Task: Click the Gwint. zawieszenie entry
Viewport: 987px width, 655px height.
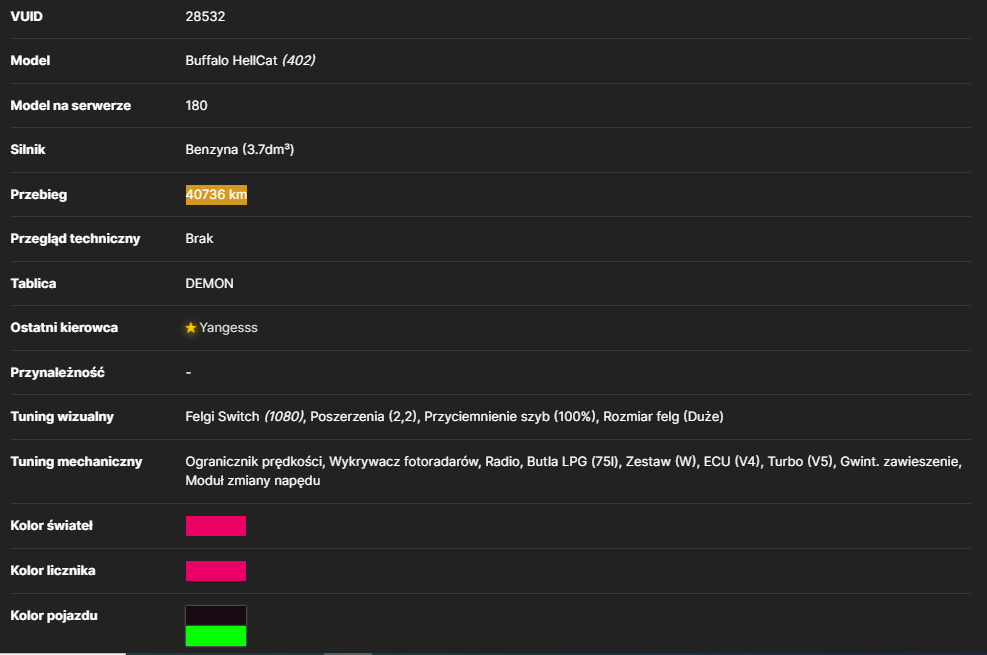Action: pos(900,462)
